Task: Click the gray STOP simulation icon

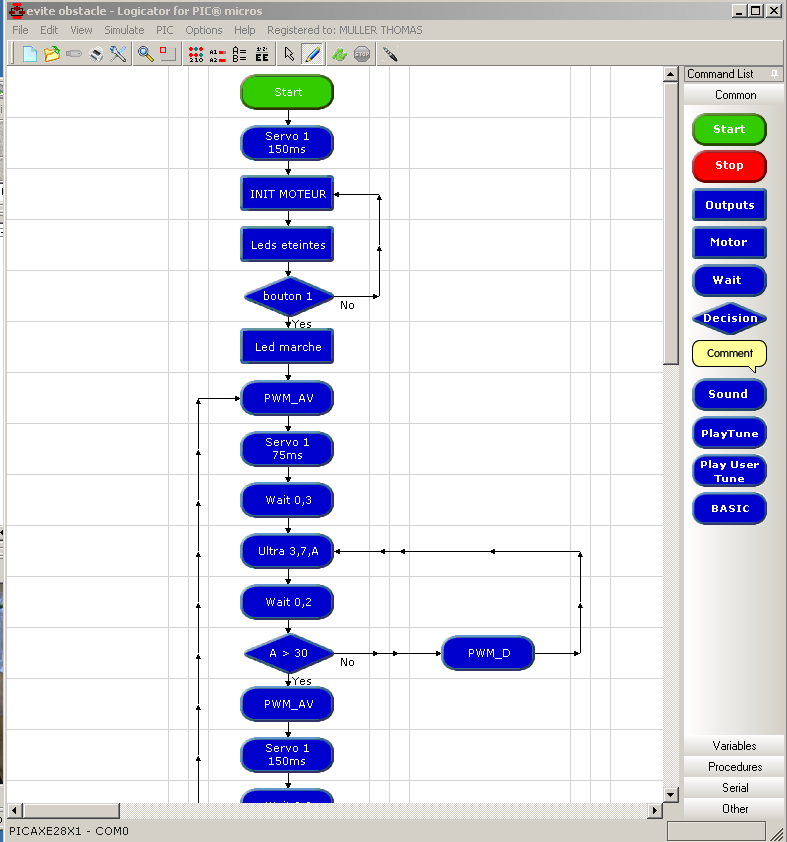Action: click(x=362, y=54)
